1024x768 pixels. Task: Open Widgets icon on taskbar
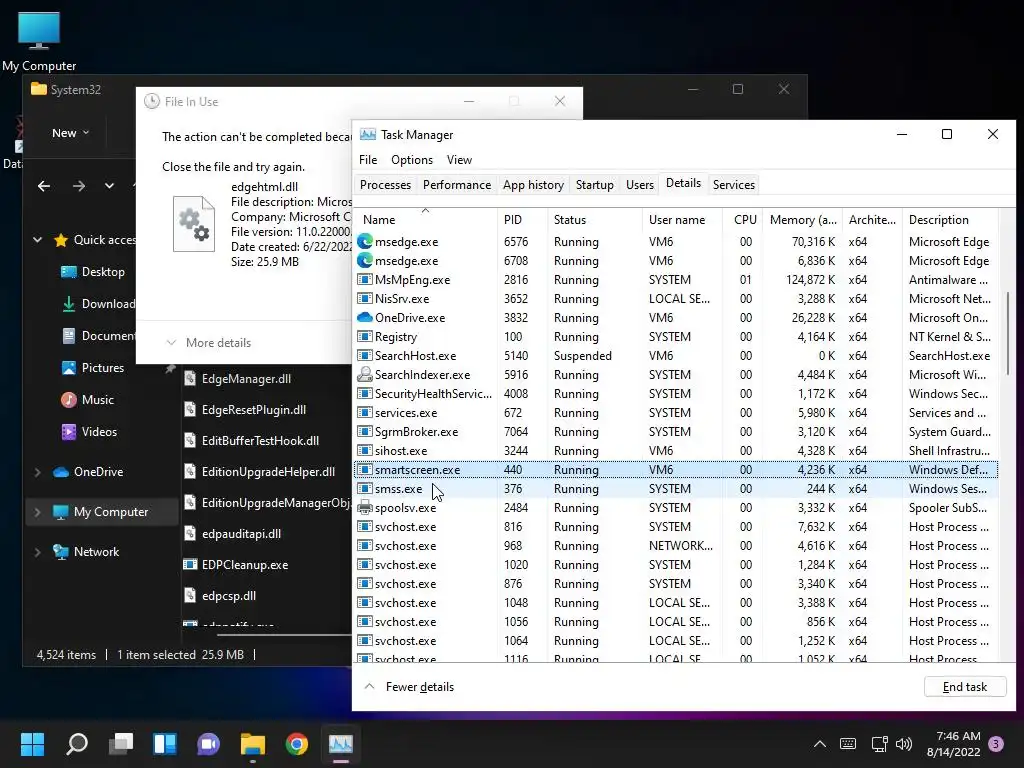[x=165, y=743]
